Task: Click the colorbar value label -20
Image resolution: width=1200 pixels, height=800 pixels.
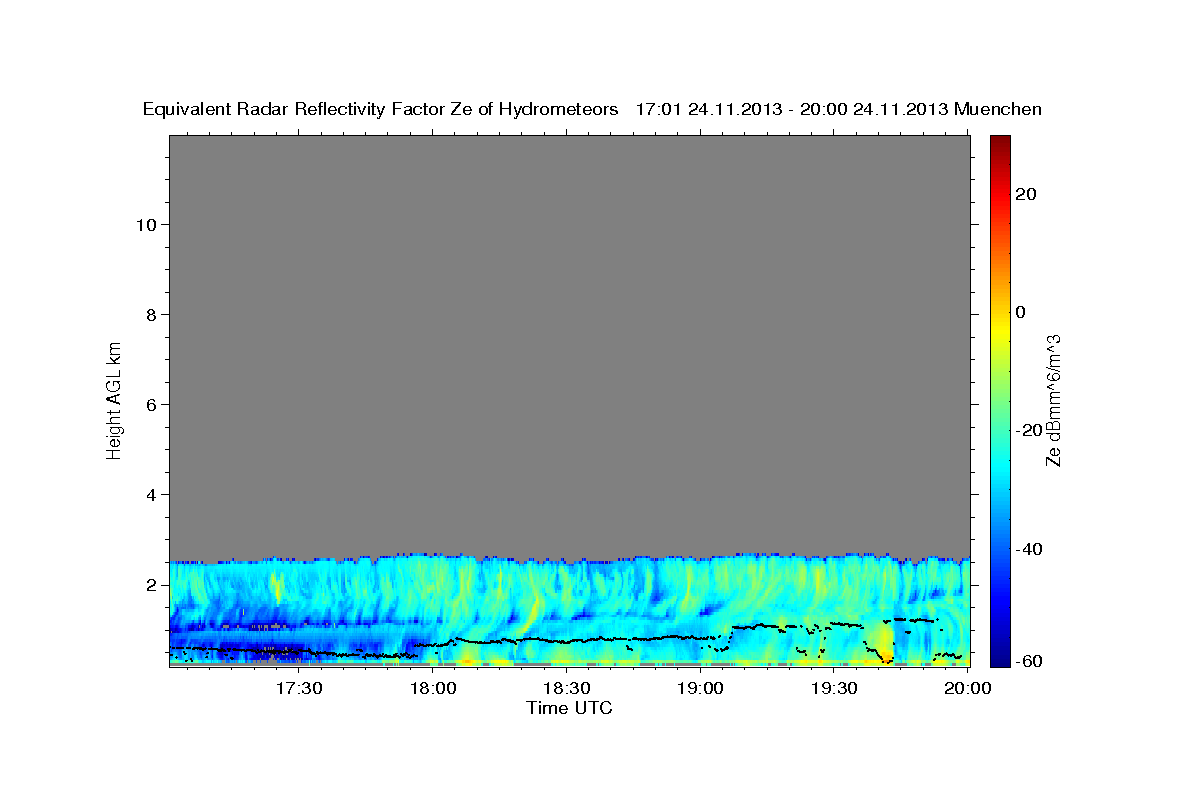Action: click(1029, 430)
